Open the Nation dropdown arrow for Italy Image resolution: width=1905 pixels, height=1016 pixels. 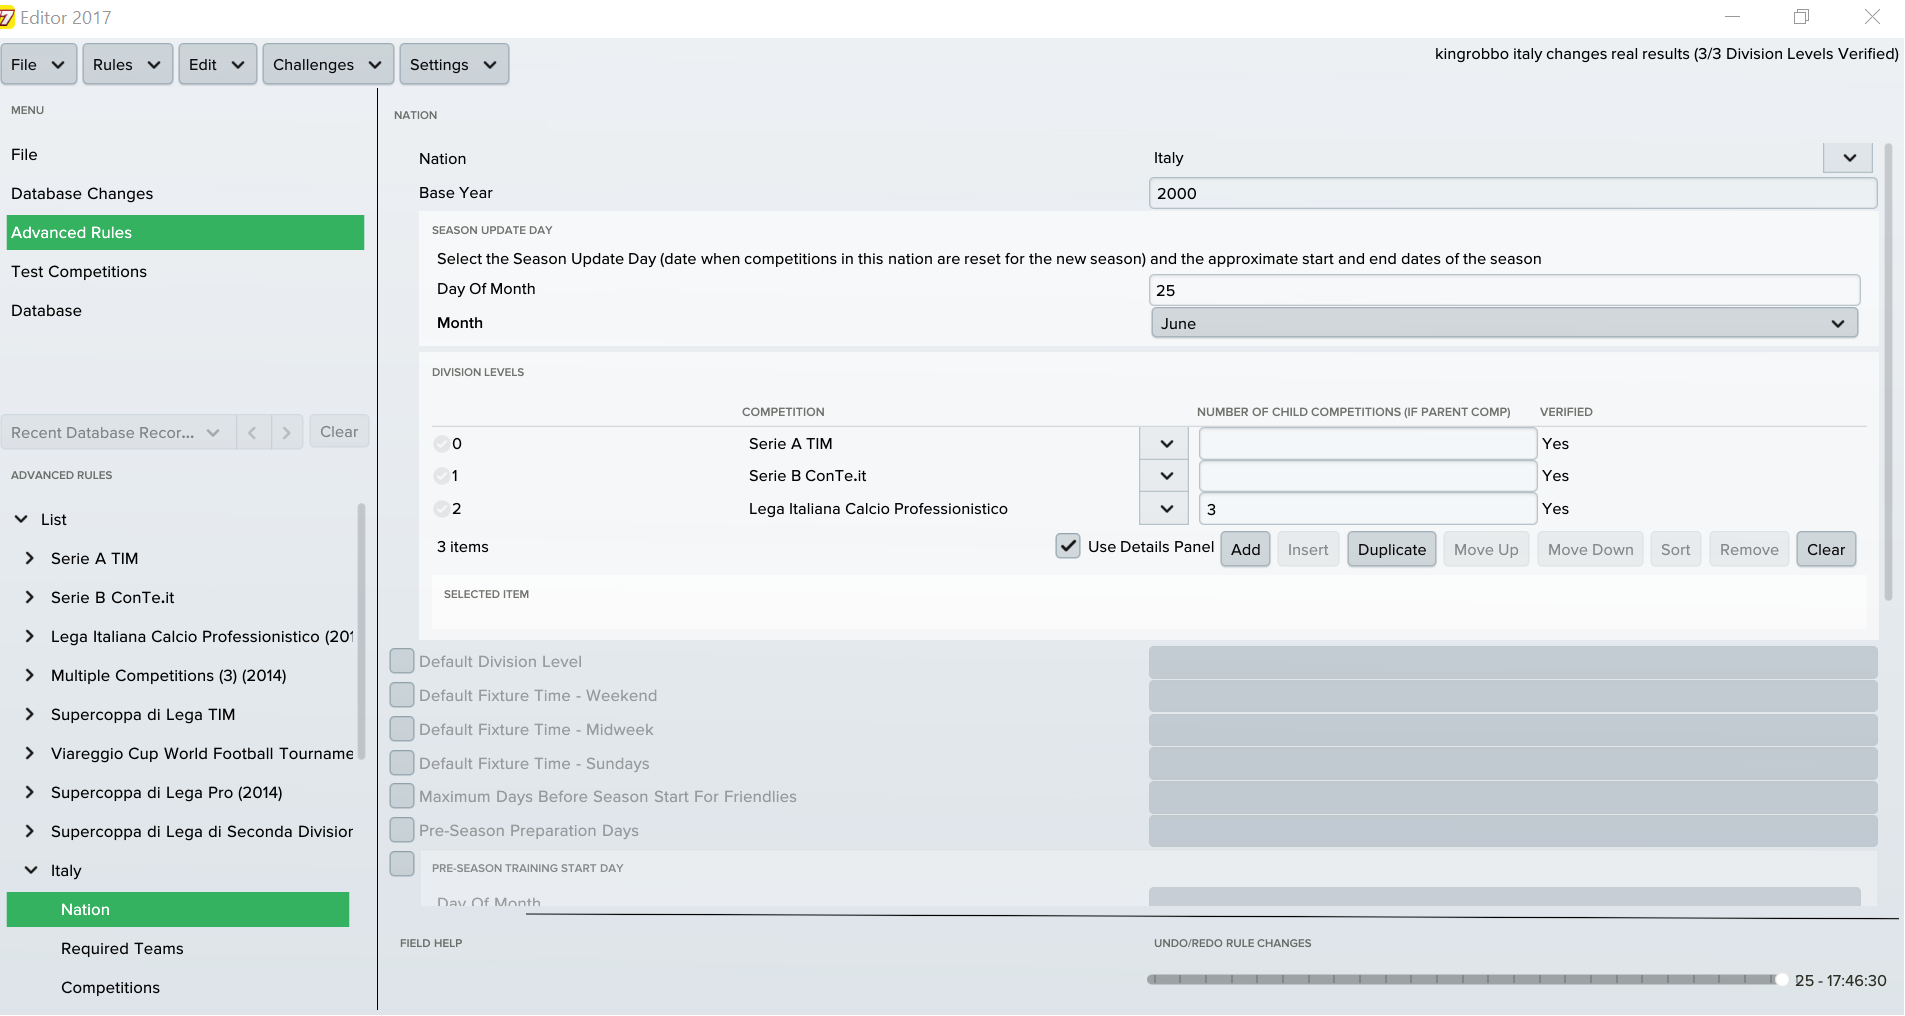[1848, 158]
